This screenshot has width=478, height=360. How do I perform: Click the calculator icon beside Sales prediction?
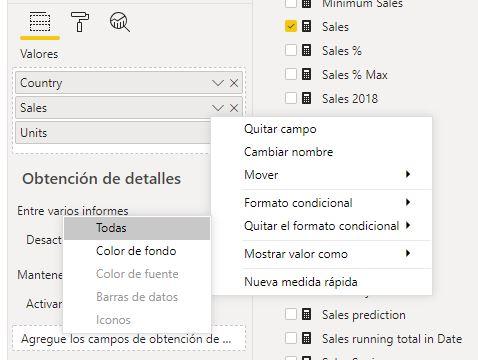[x=306, y=314]
